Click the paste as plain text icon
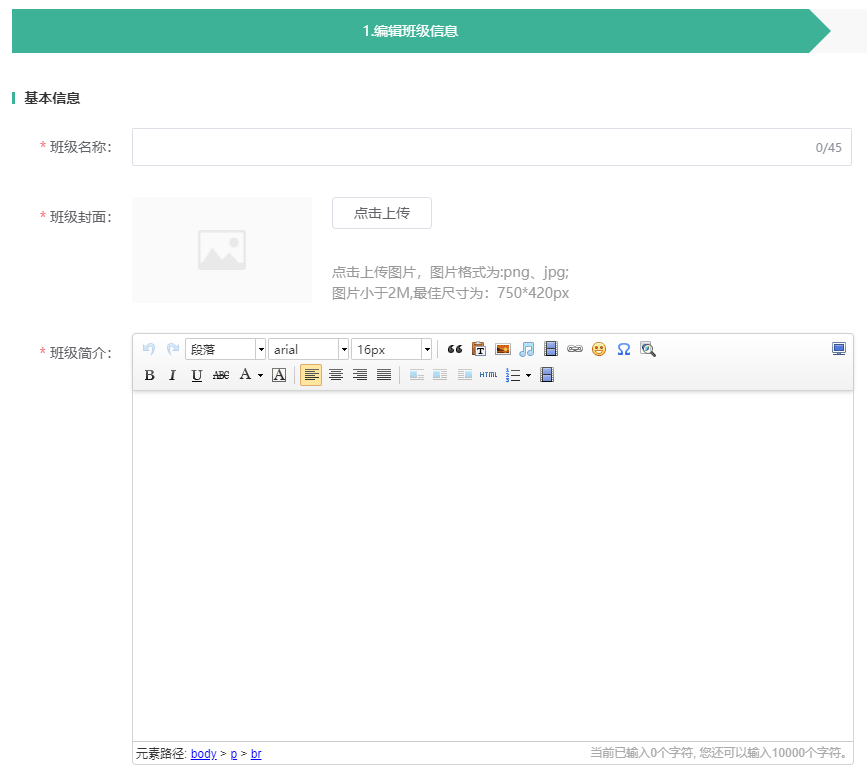The image size is (867, 777). (x=479, y=349)
